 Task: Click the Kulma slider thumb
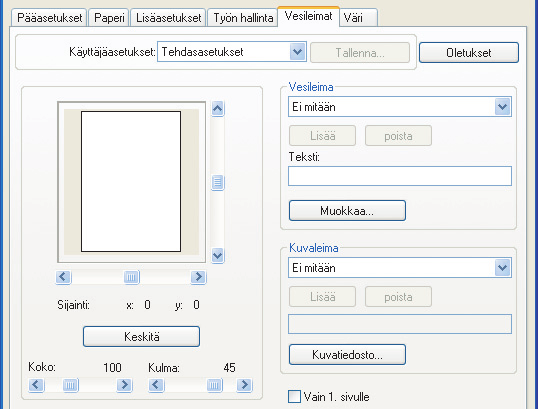tap(215, 385)
